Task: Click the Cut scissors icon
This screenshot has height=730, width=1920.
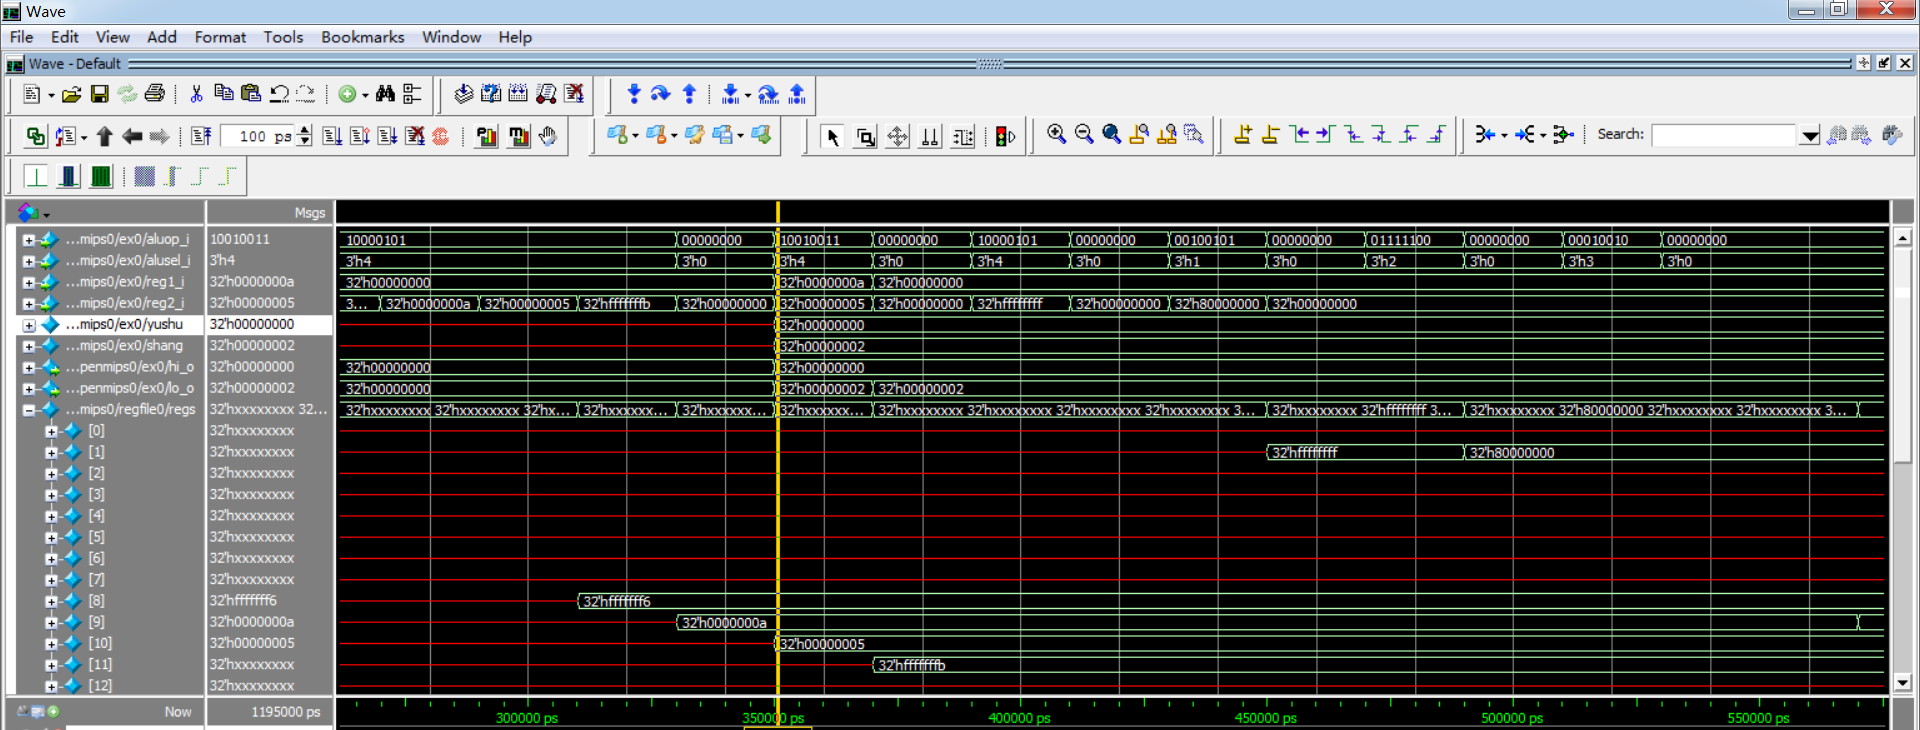Action: tap(196, 94)
